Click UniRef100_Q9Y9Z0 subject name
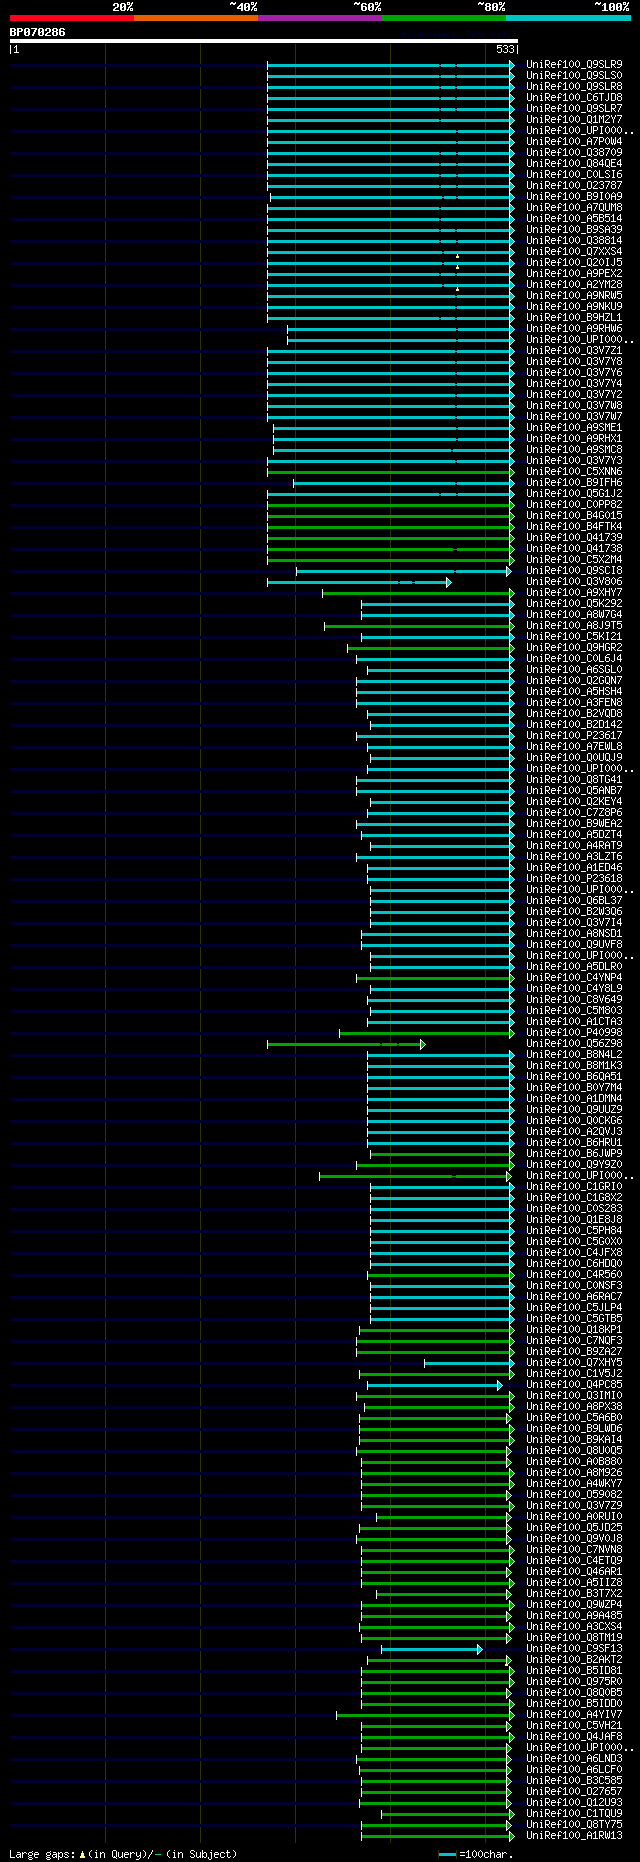The image size is (640, 1862). pos(574,1165)
